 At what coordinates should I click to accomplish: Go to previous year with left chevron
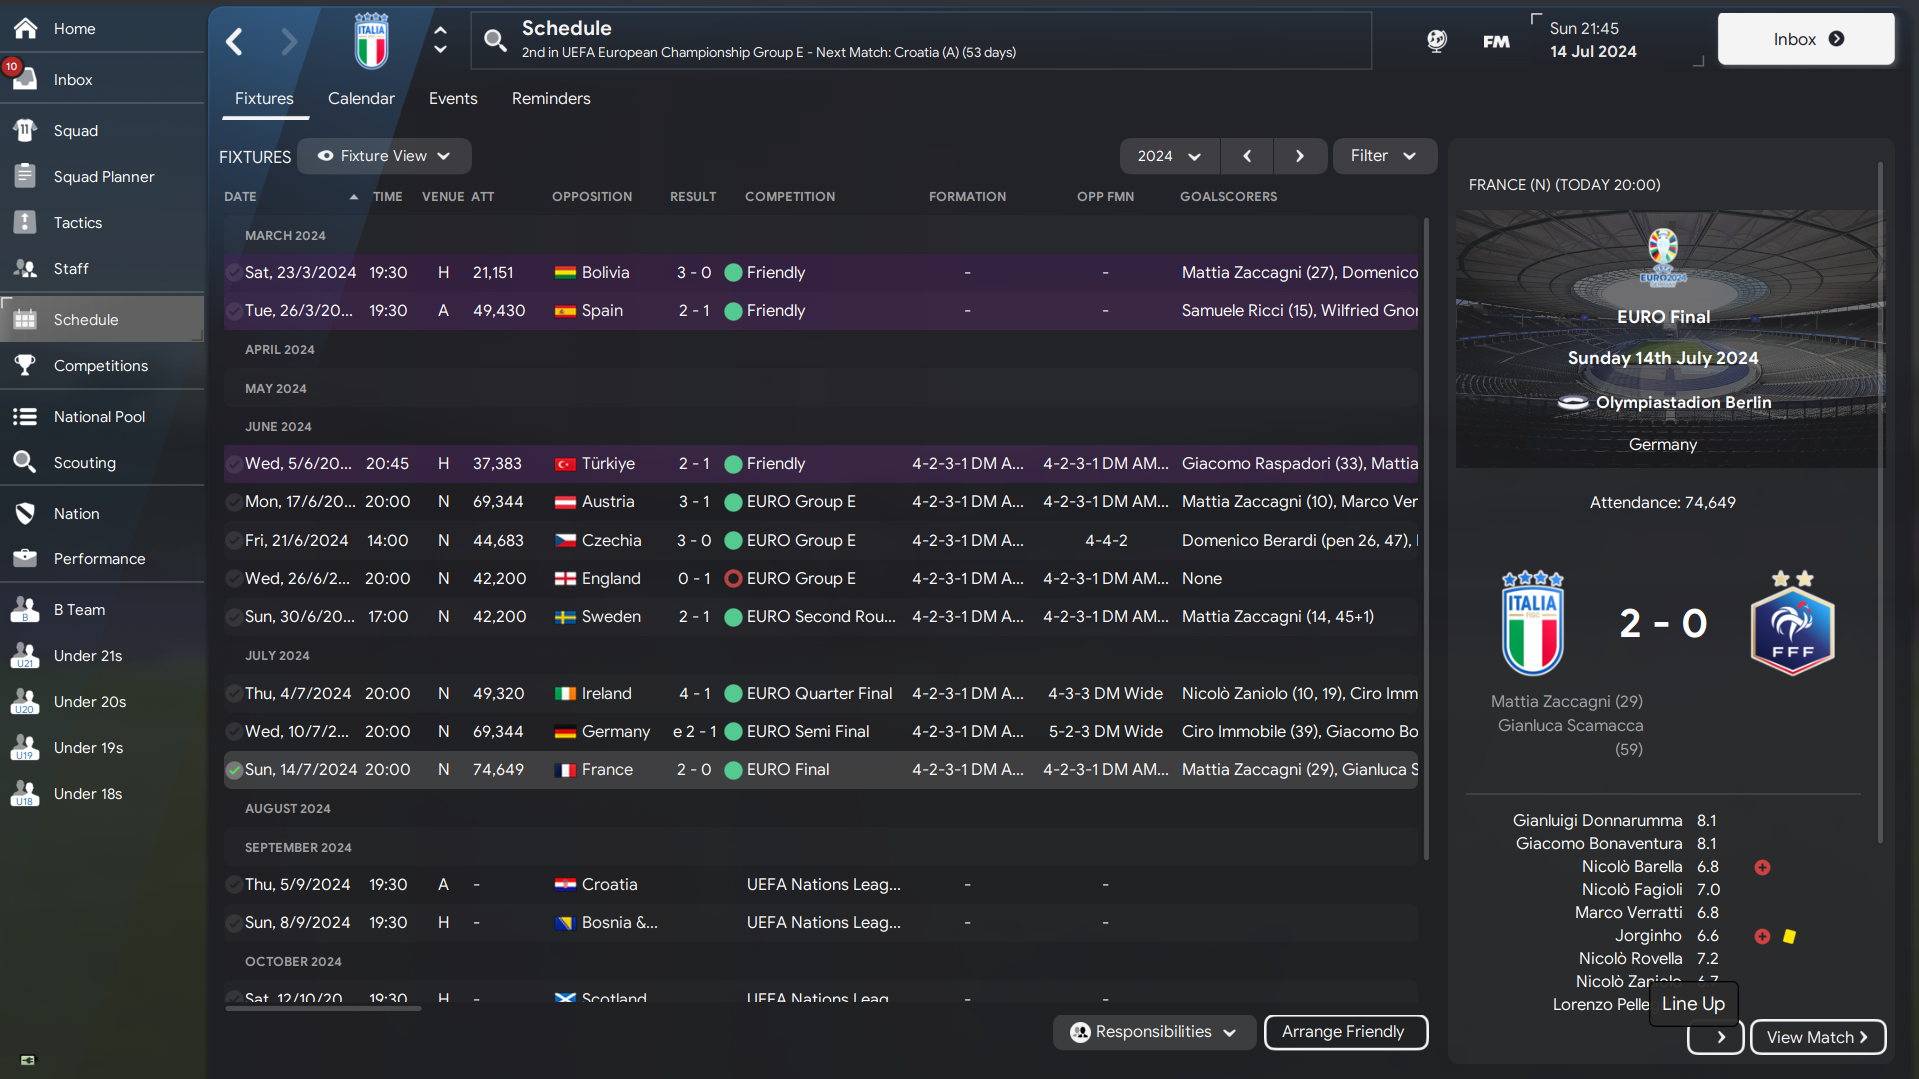[1247, 156]
